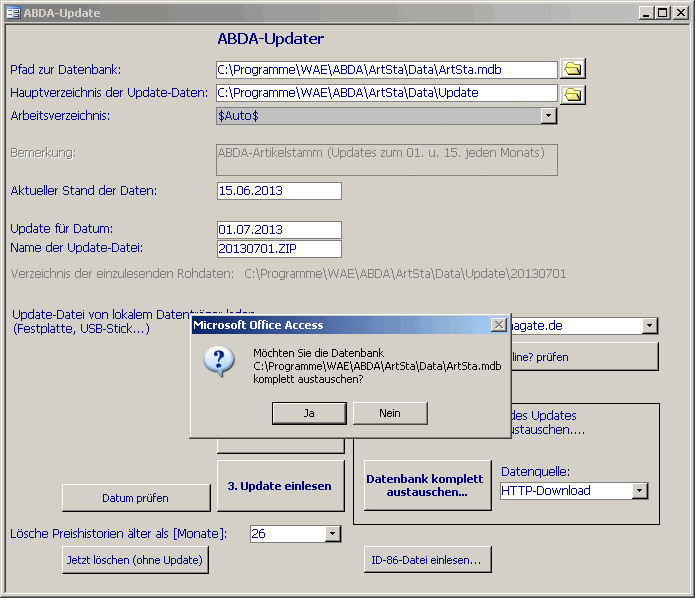
Task: Click the Hauptverzeichnis der Update-Daten field
Action: [387, 93]
